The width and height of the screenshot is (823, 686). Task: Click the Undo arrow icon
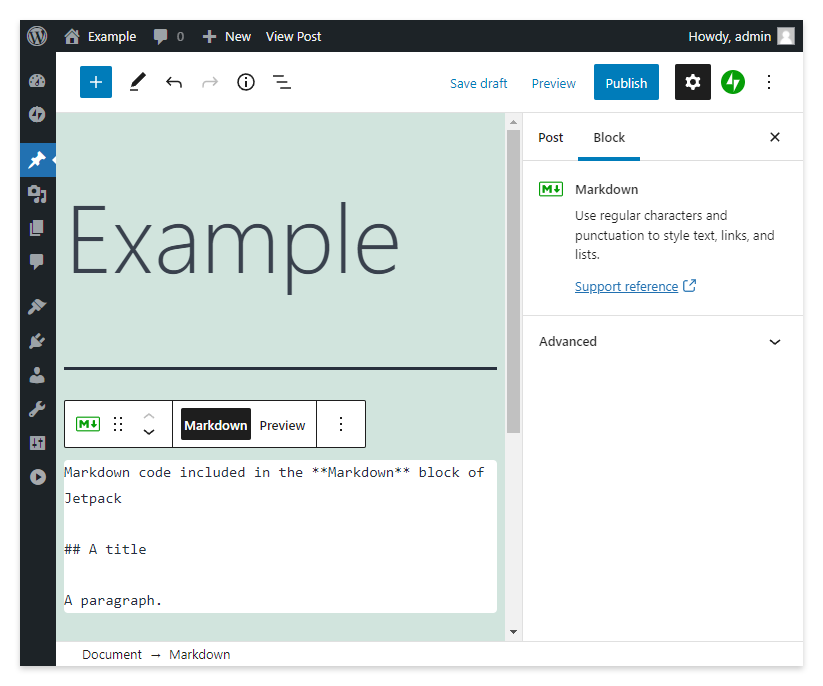tap(174, 83)
